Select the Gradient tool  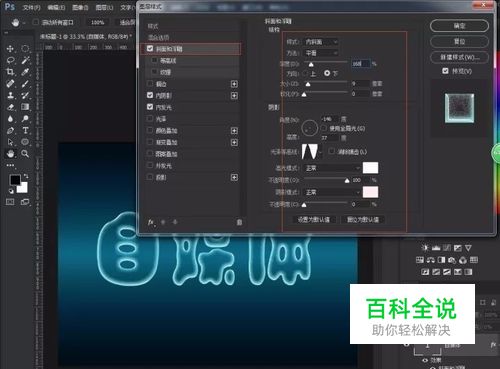(25, 107)
